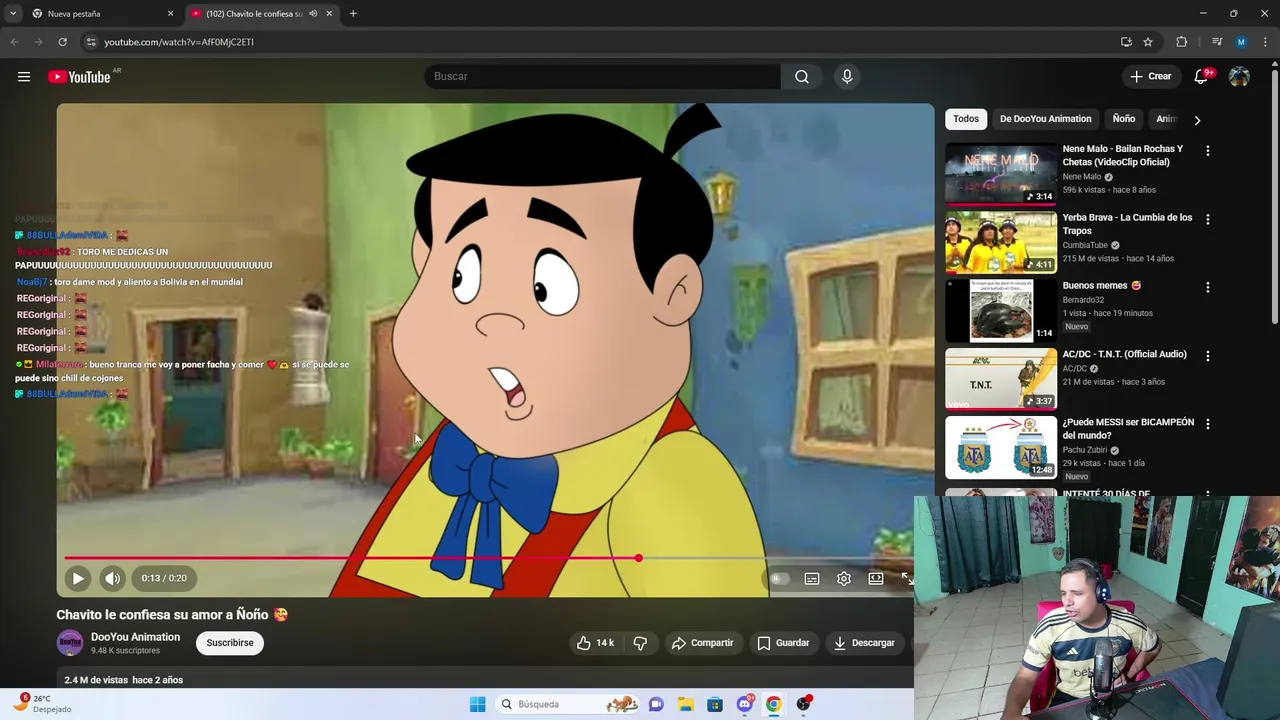The image size is (1280, 720).
Task: Open options for Yerba Brava video
Action: tap(1207, 219)
